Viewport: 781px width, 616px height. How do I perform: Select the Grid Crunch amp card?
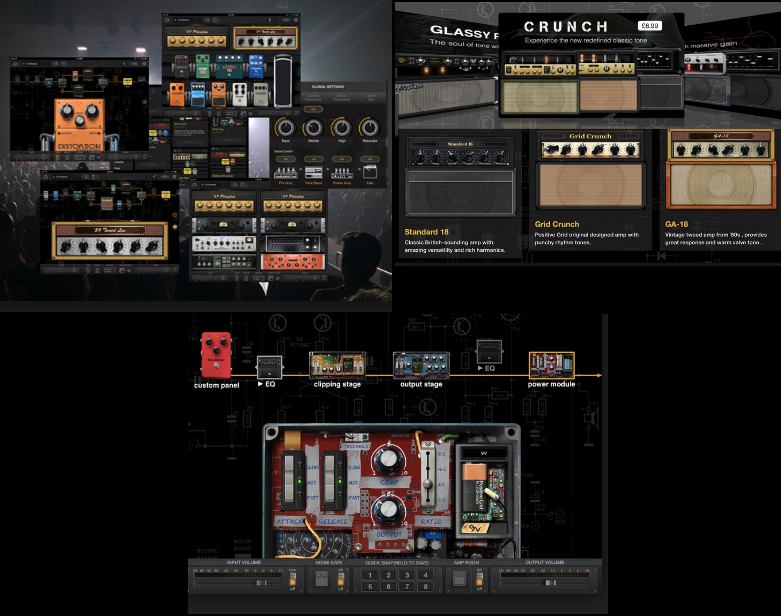pyautogui.click(x=591, y=190)
